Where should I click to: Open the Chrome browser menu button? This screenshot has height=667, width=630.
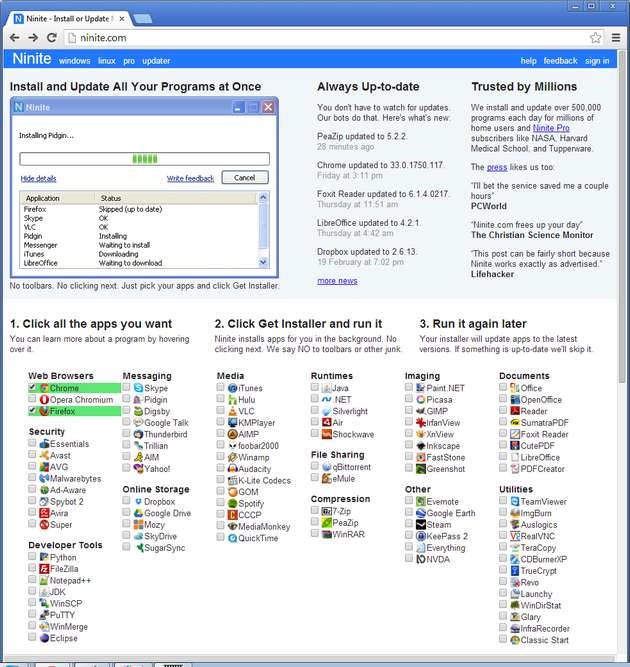click(x=616, y=38)
